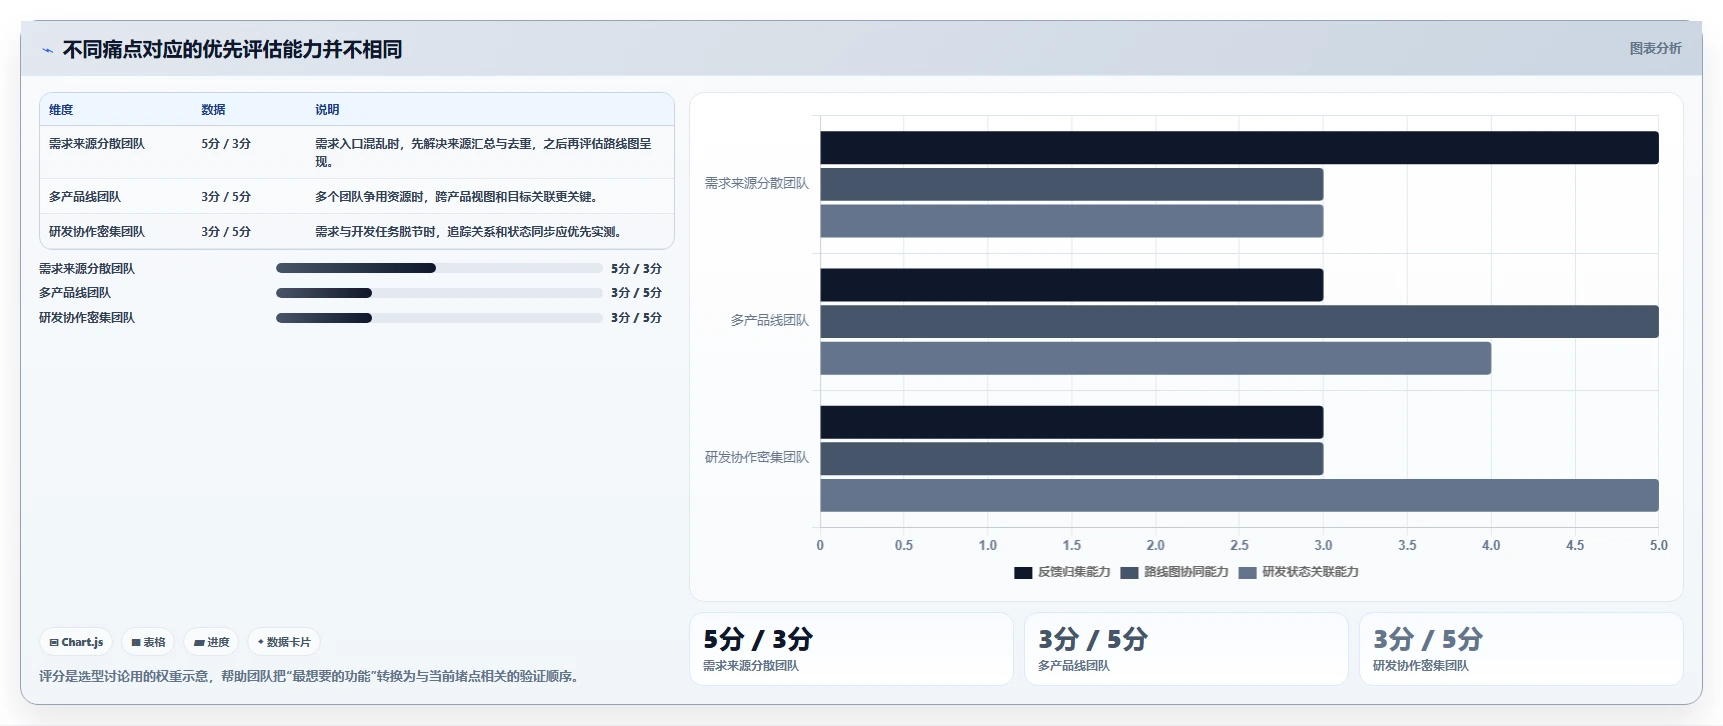Click chart y-axis label 研发协作密集团队
The image size is (1723, 726).
coord(757,457)
